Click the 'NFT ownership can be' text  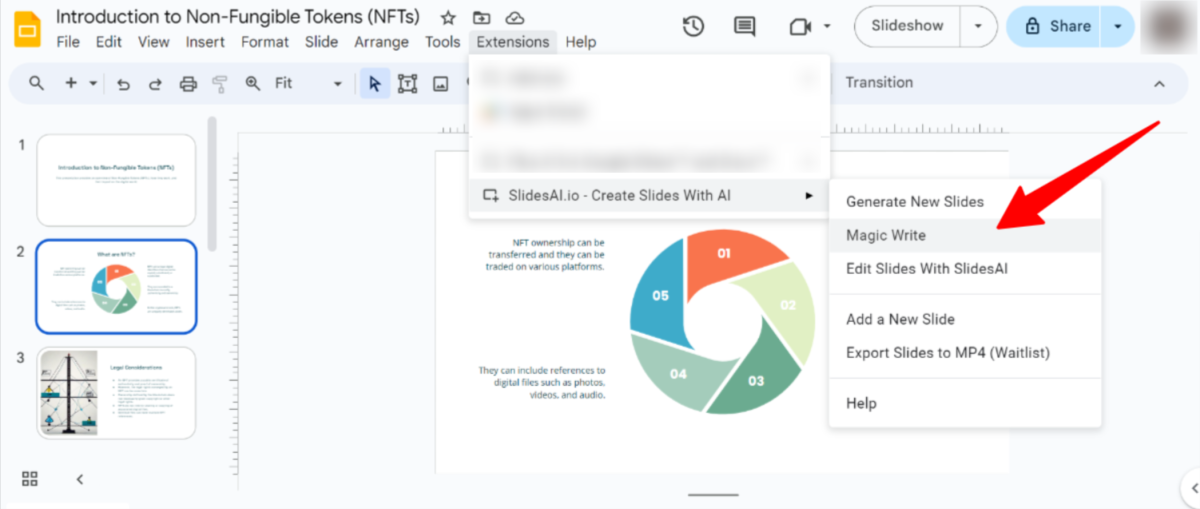click(558, 241)
